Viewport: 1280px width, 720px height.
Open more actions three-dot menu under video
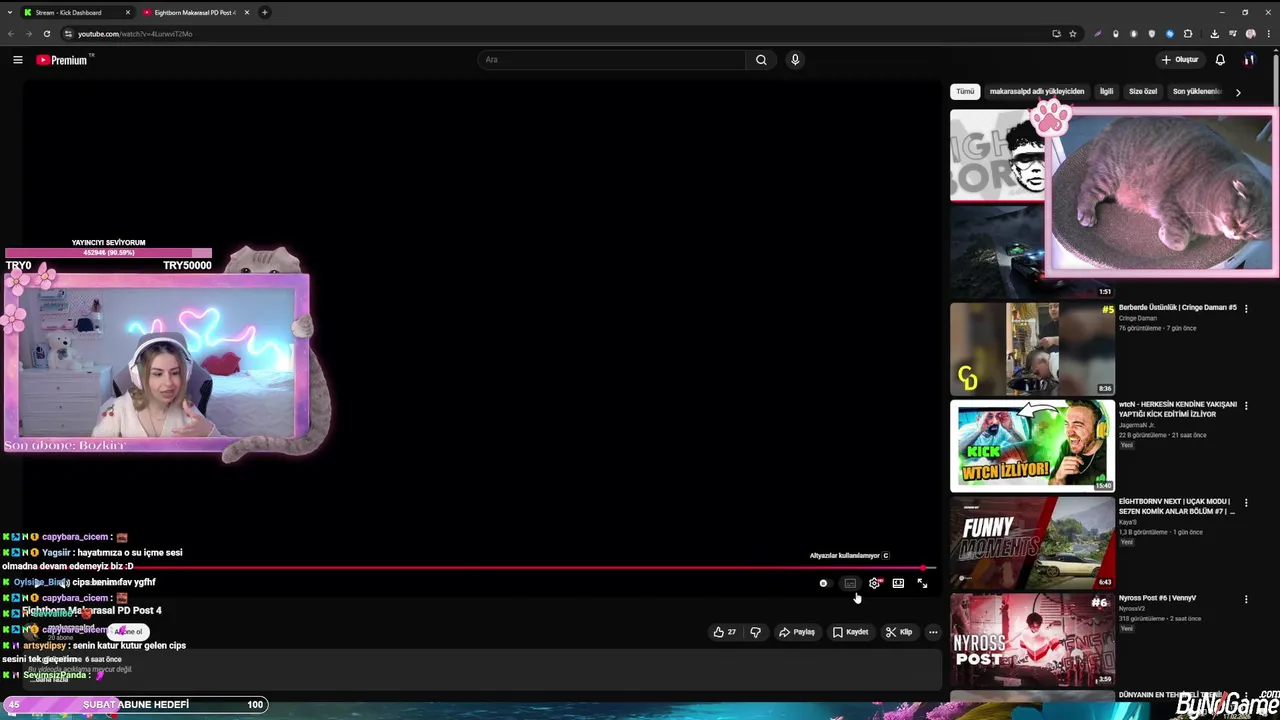pyautogui.click(x=933, y=632)
